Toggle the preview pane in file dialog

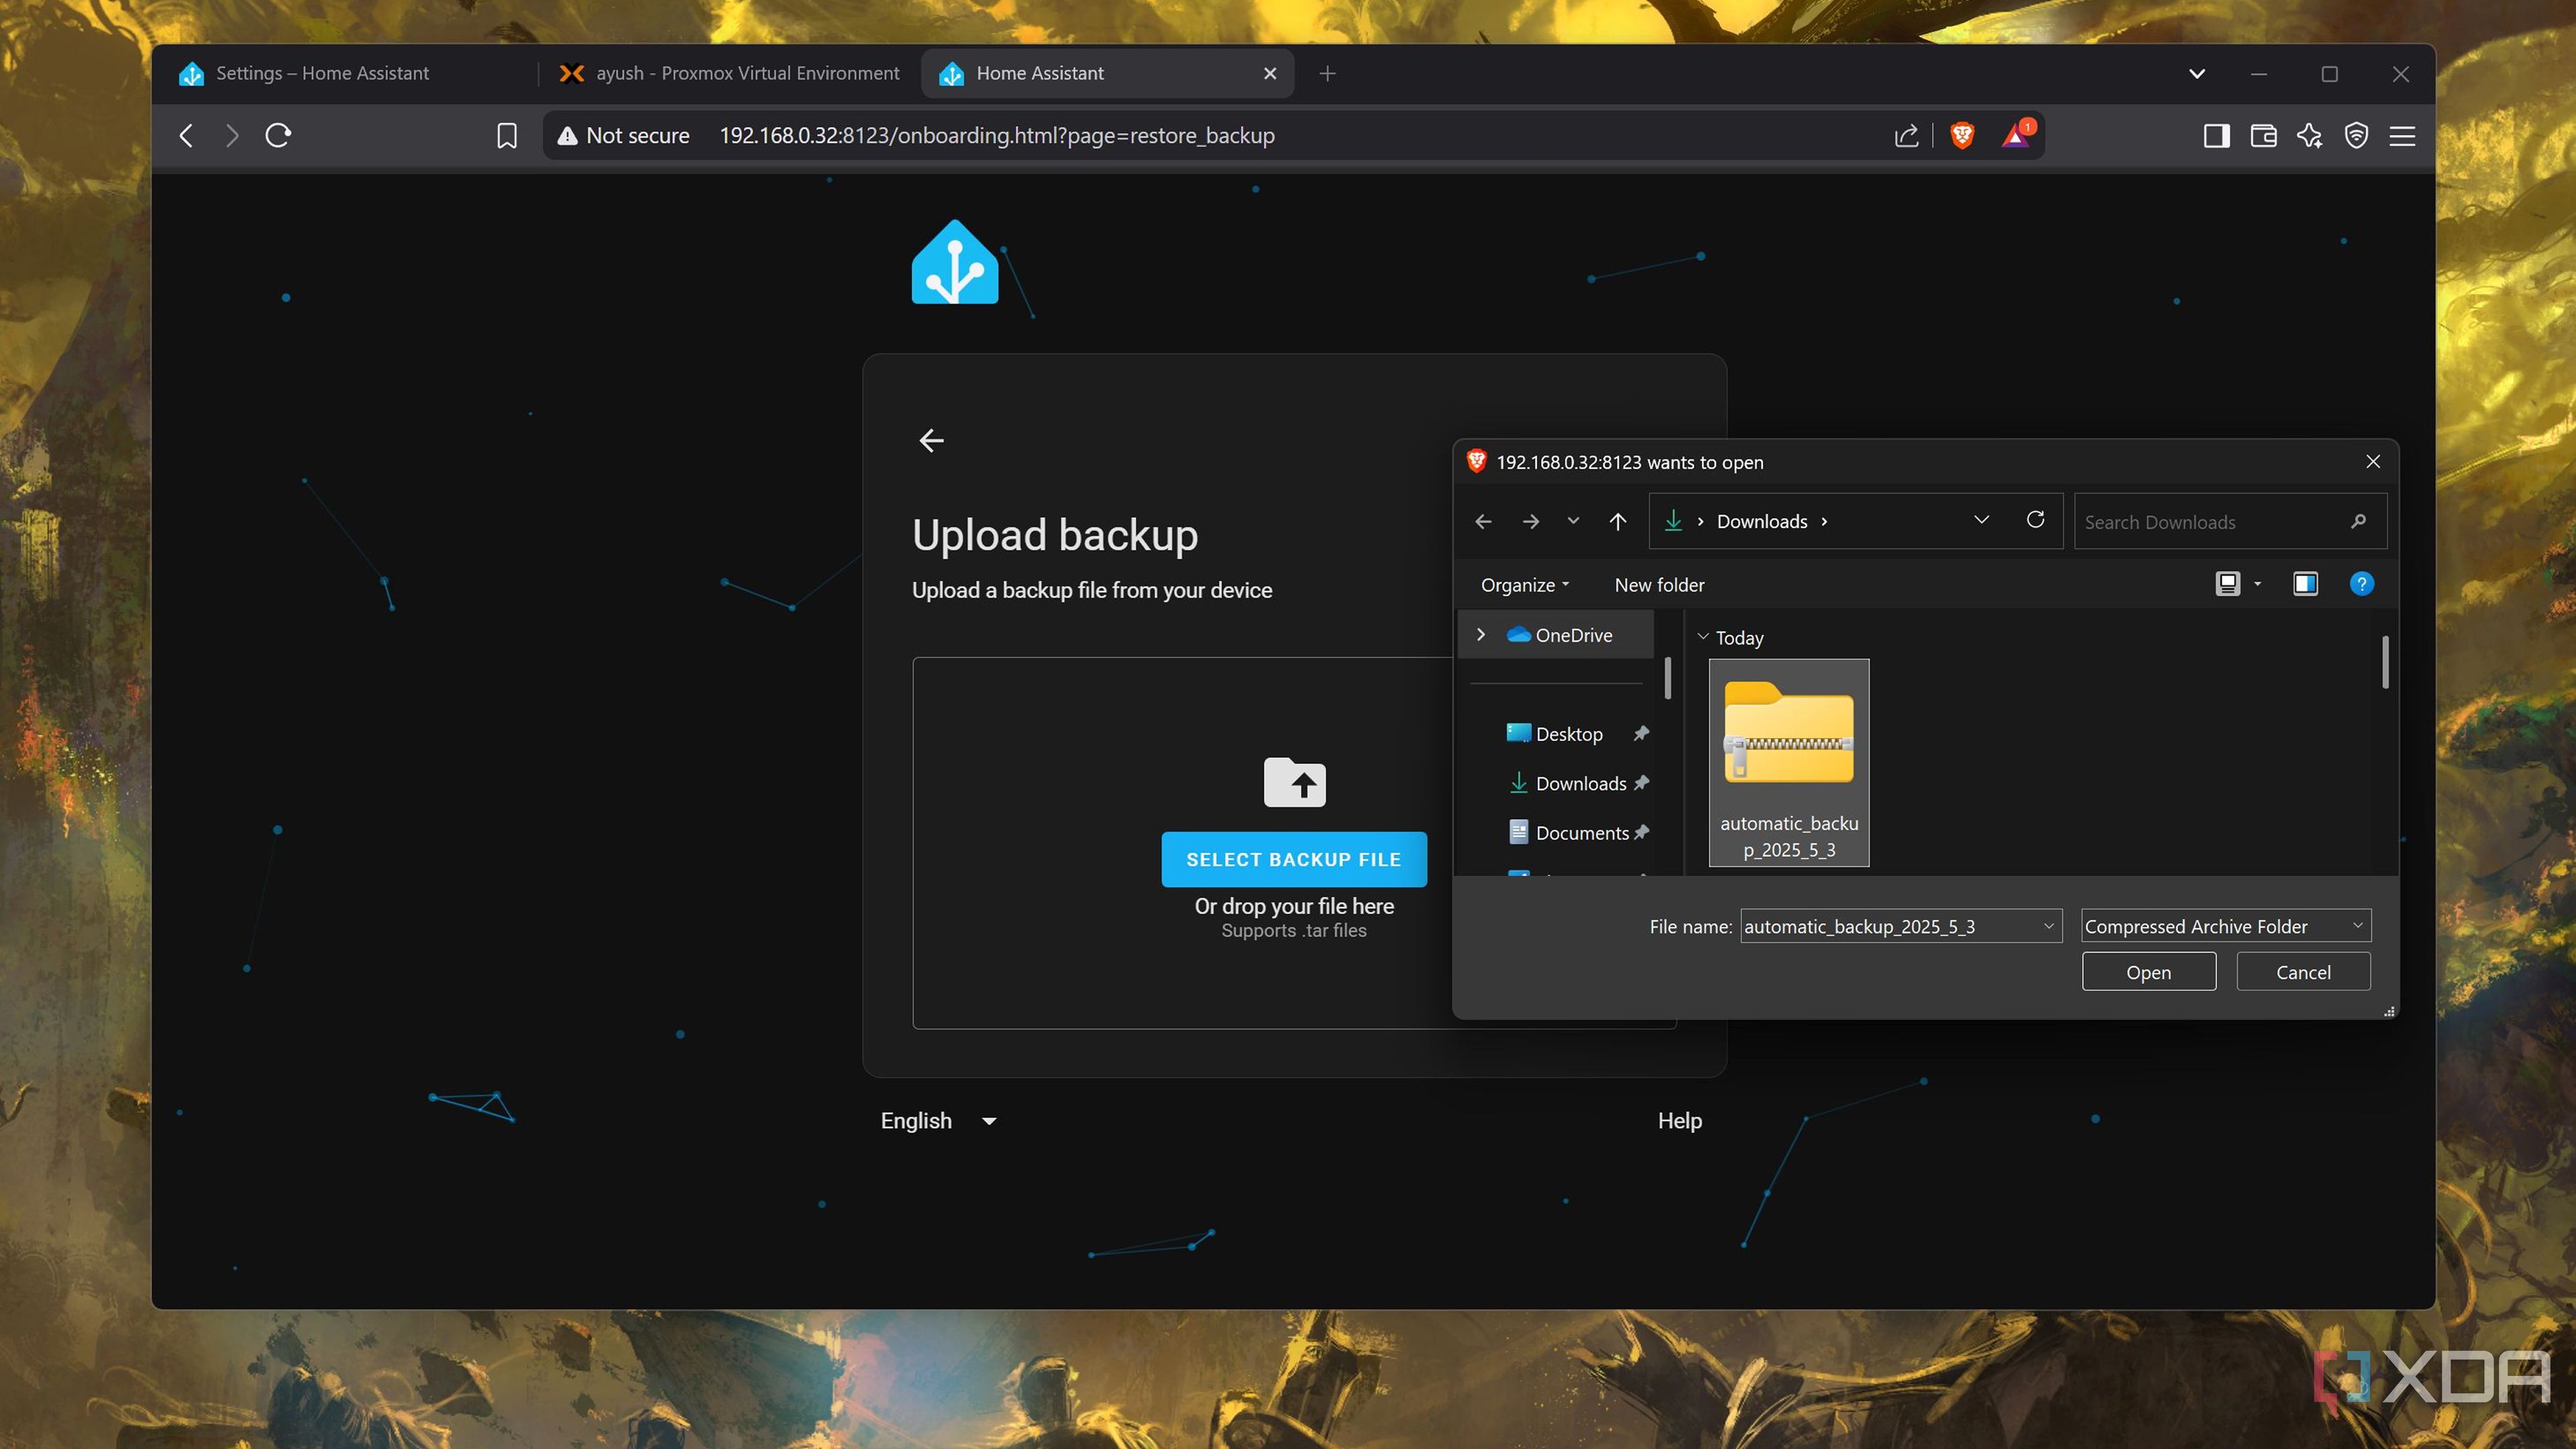(x=2305, y=584)
